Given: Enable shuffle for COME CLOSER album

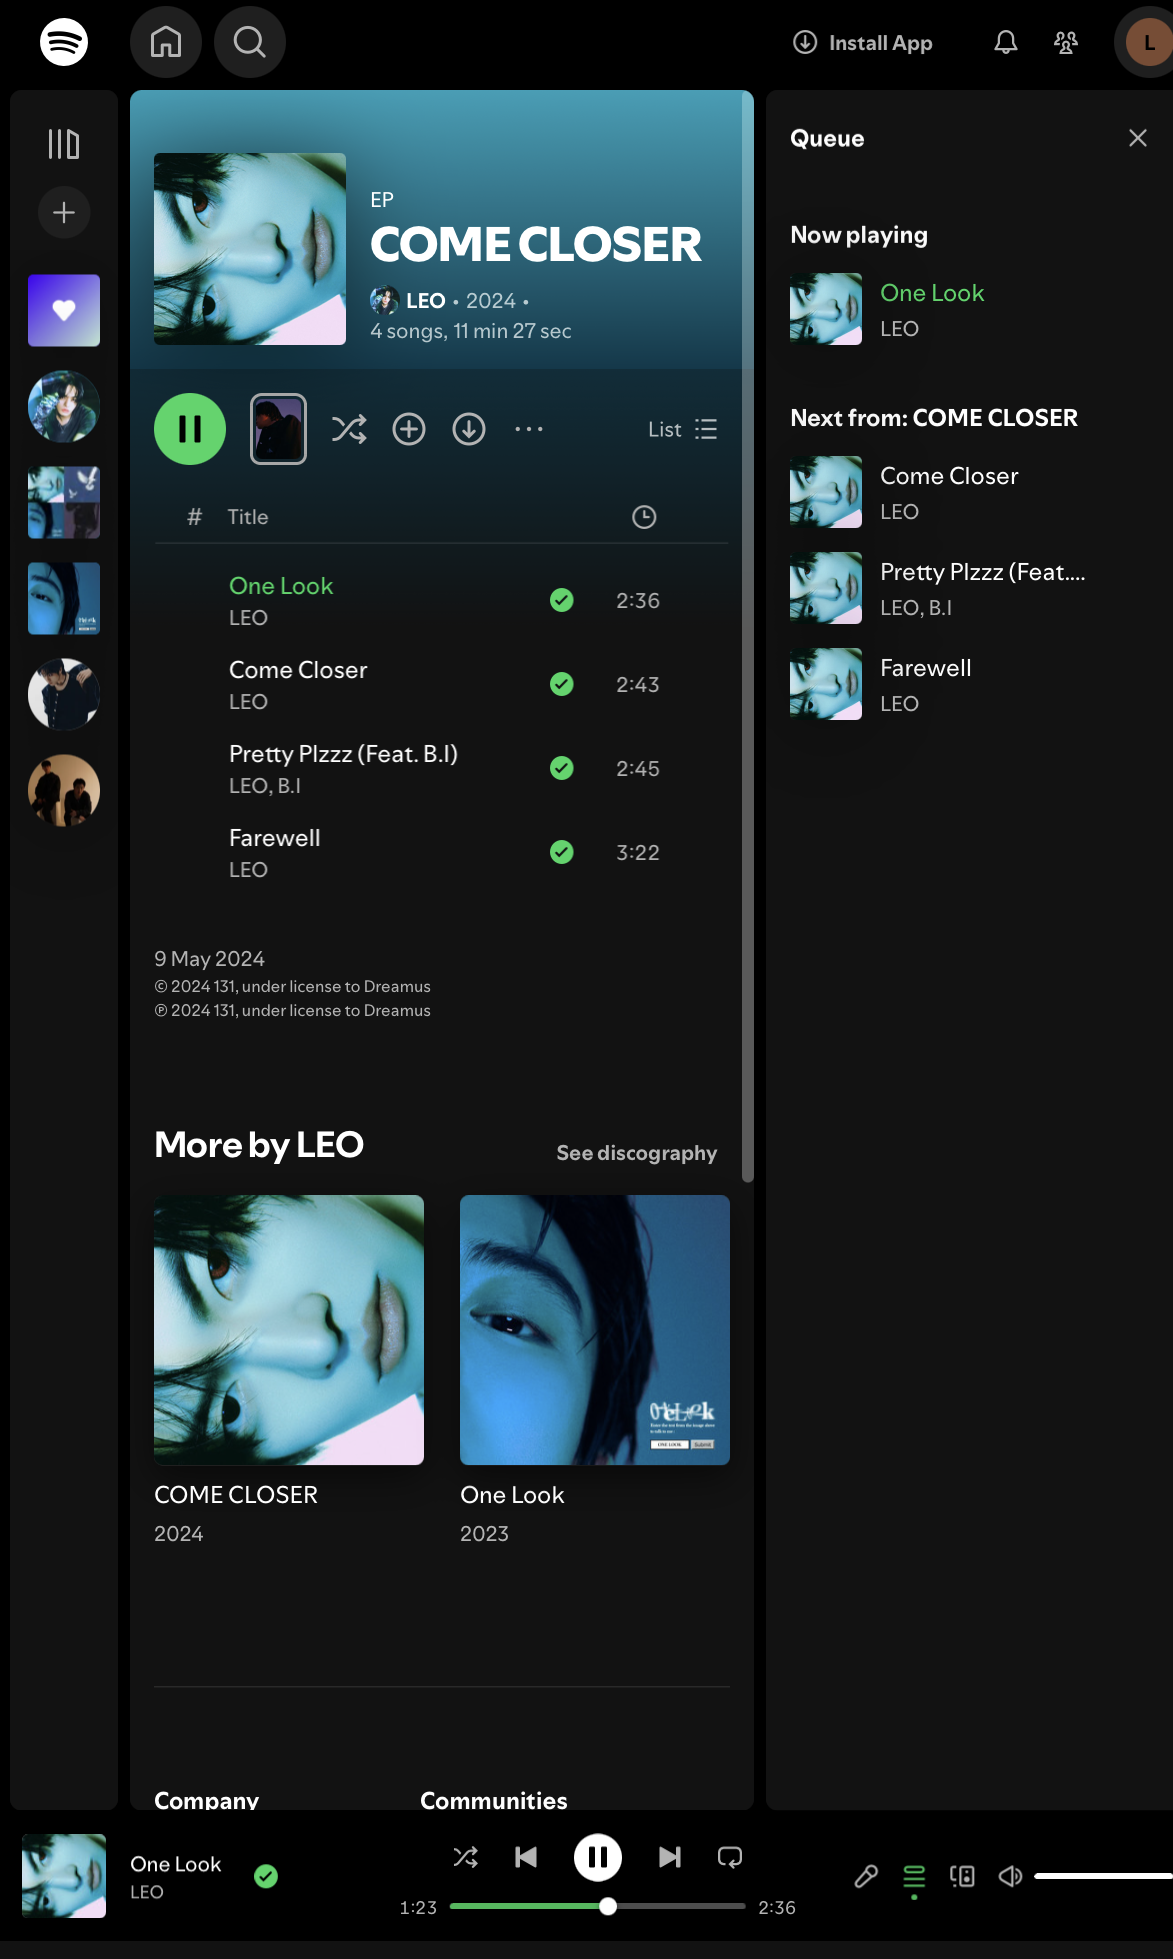Looking at the screenshot, I should [349, 429].
